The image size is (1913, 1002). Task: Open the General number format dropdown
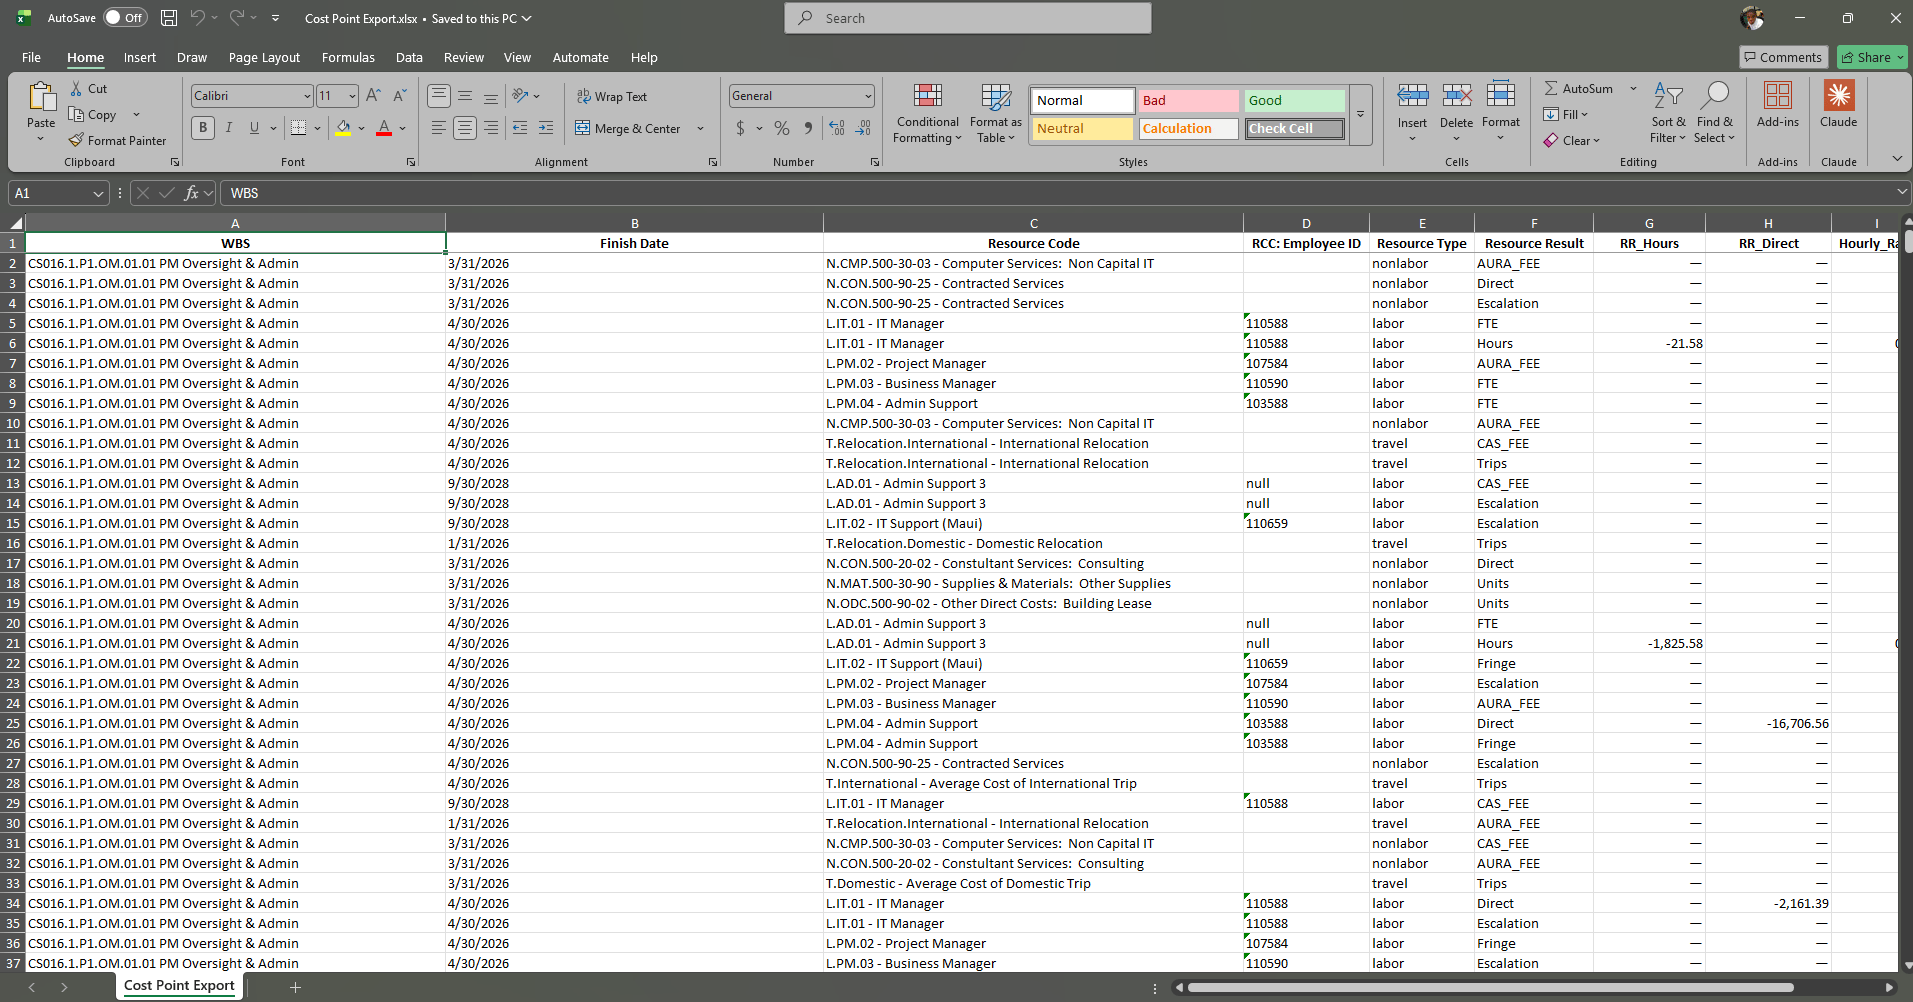tap(868, 96)
